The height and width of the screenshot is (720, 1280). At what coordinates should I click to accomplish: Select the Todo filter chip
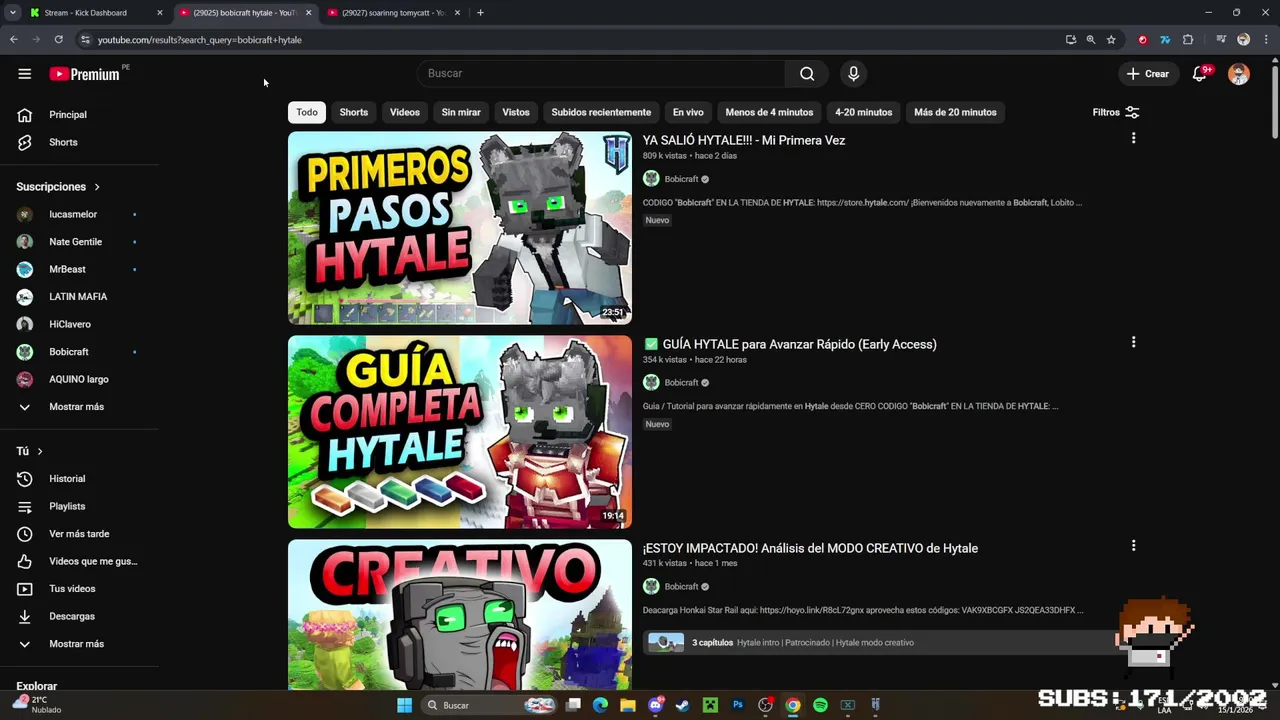tap(307, 112)
